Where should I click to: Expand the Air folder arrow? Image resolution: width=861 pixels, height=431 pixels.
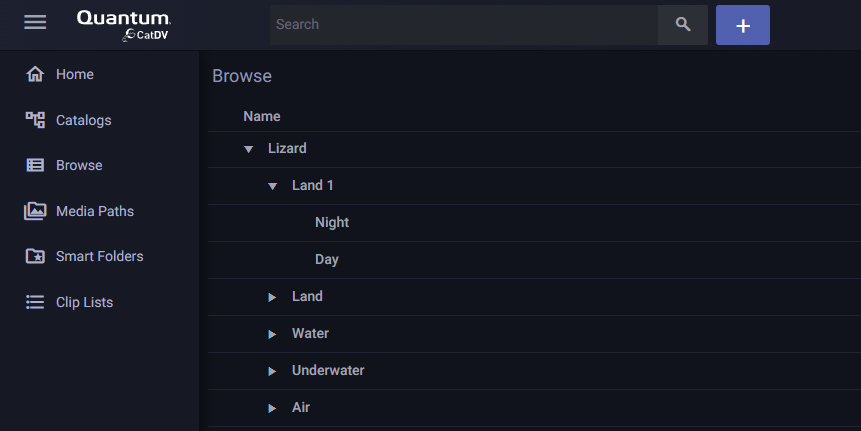pyautogui.click(x=272, y=408)
